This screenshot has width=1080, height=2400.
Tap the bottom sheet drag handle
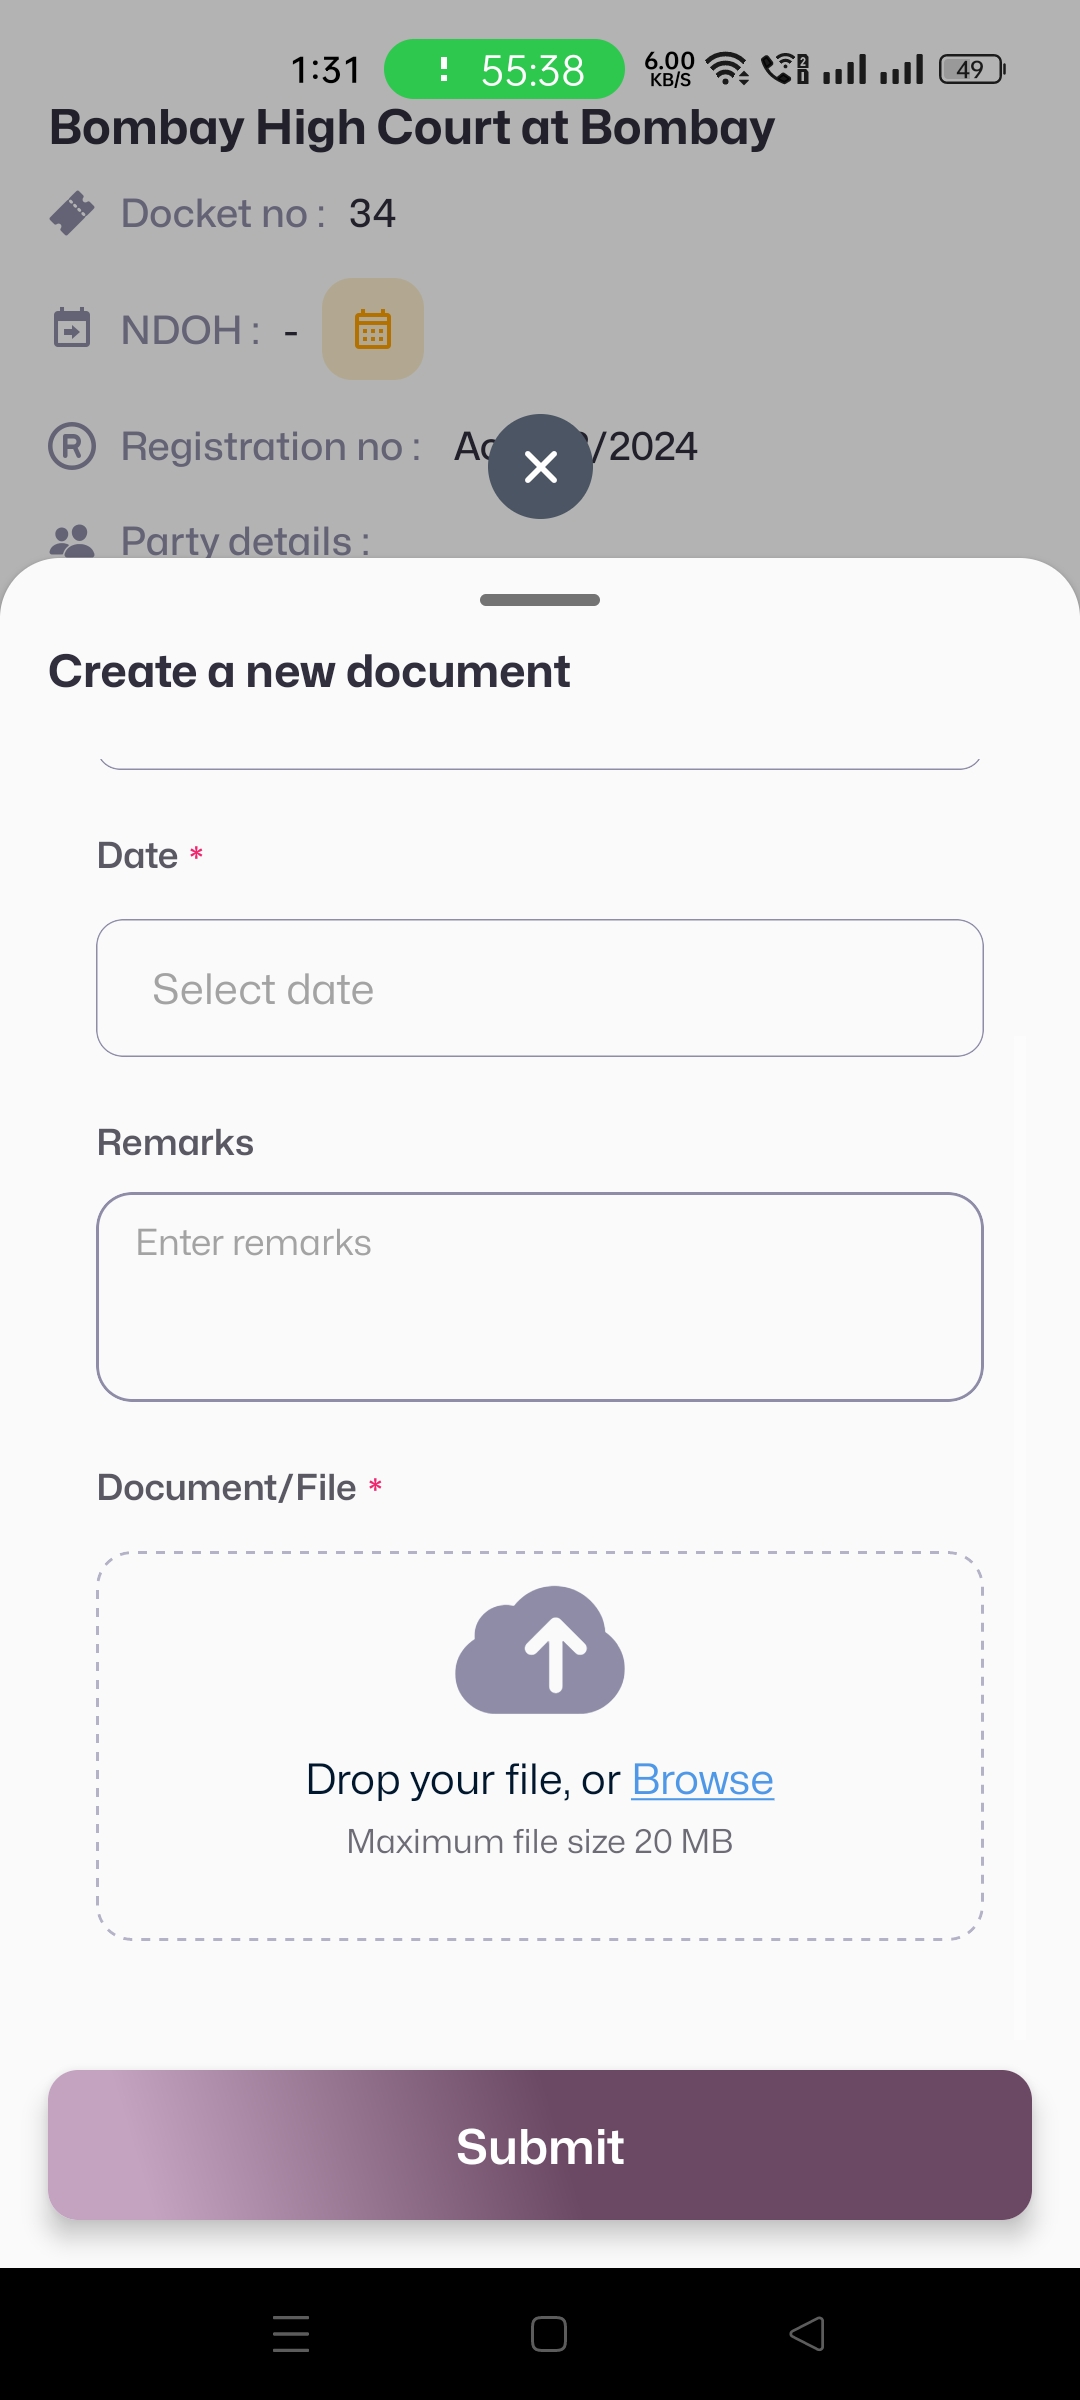(x=540, y=600)
